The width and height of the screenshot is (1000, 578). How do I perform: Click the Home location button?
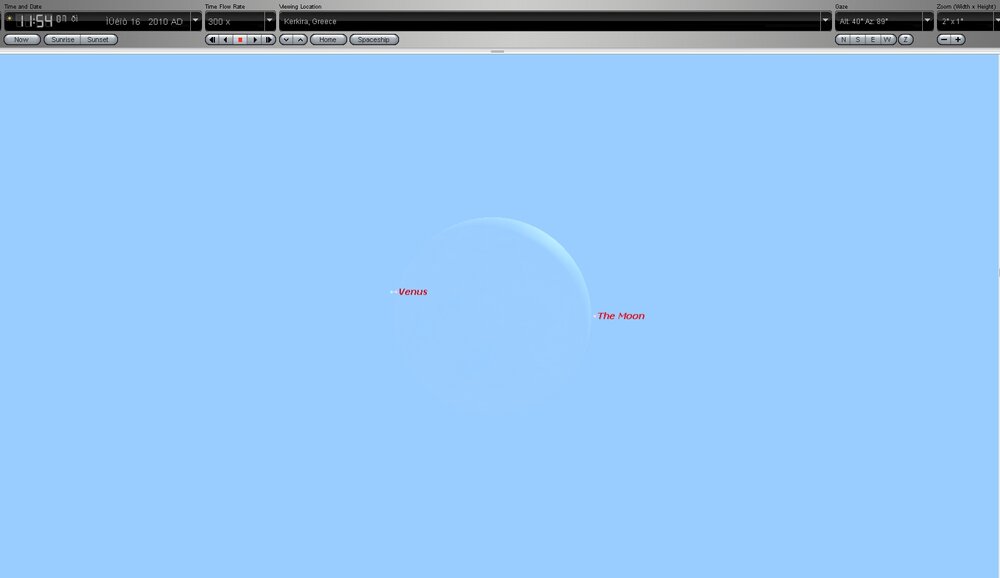[328, 40]
